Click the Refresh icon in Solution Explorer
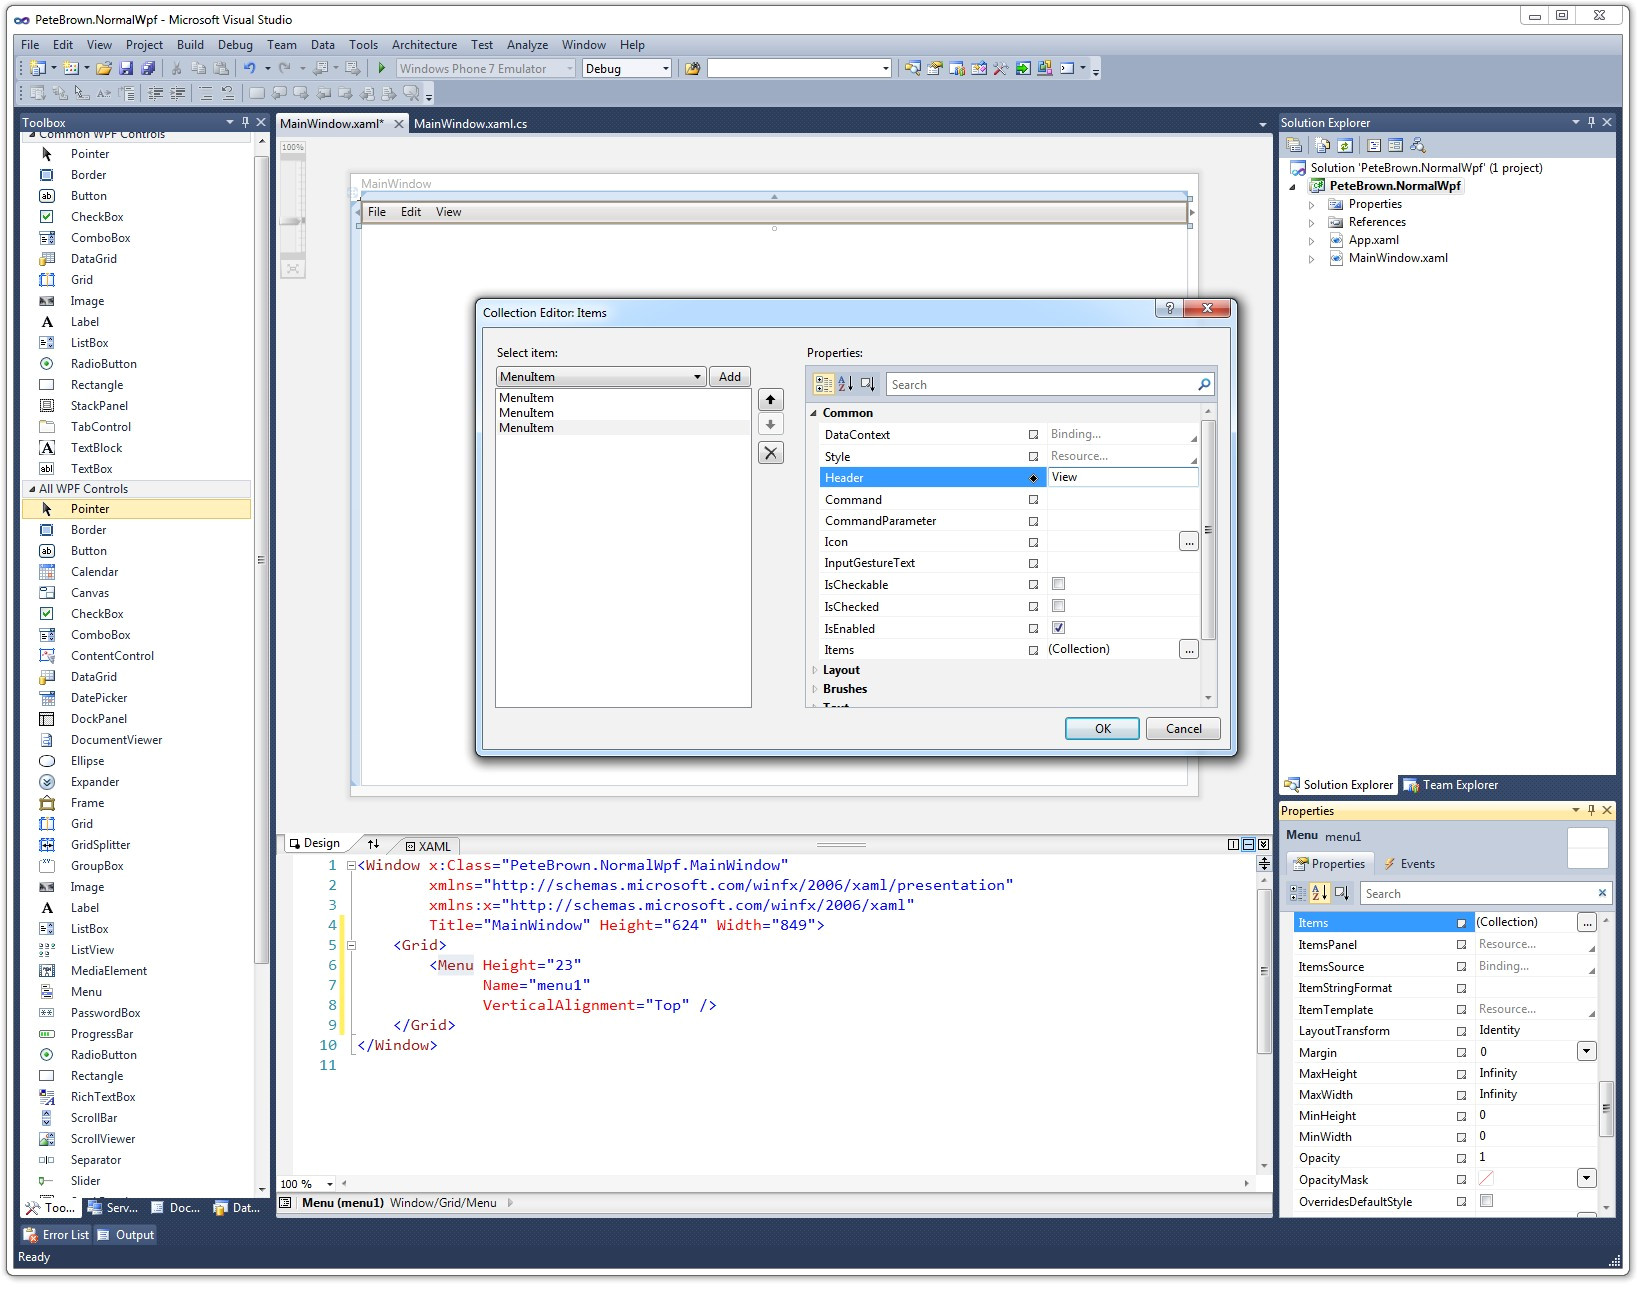 1345,145
